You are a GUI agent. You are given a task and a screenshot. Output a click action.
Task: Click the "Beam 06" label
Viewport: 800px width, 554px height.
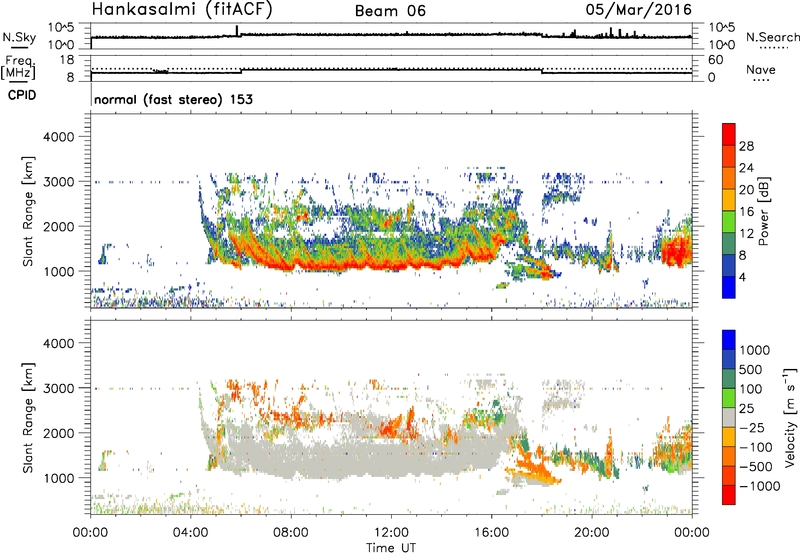pyautogui.click(x=390, y=11)
